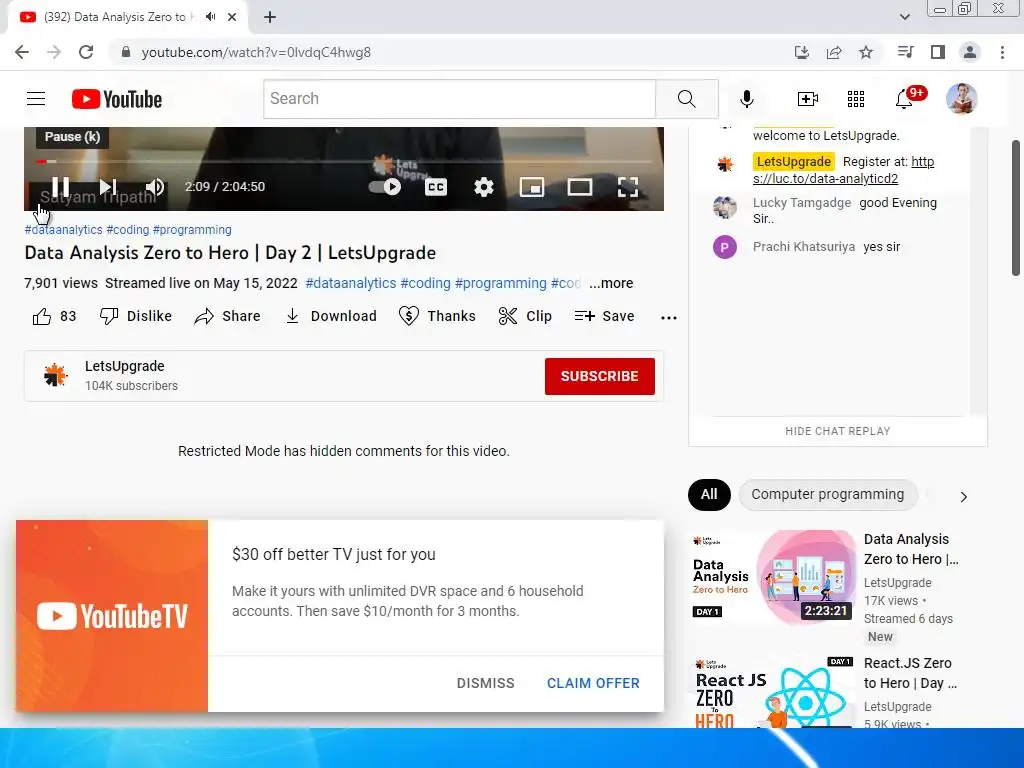Open React JS Zero to Hero thumbnail
Viewport: 1024px width, 768px height.
pos(773,692)
